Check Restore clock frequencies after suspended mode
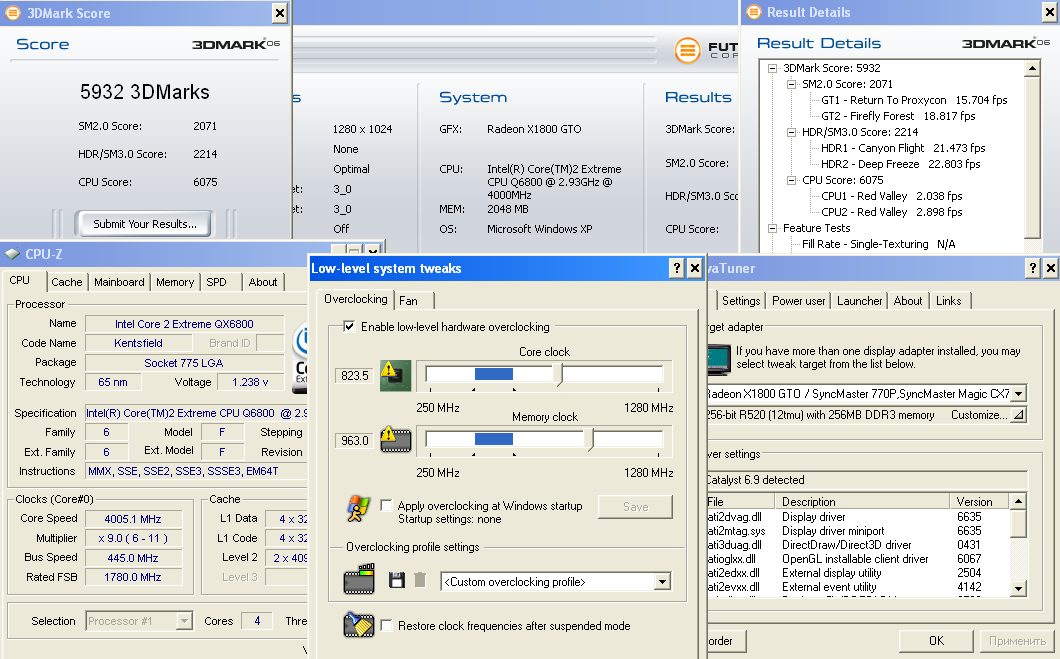1060x659 pixels. tap(387, 626)
